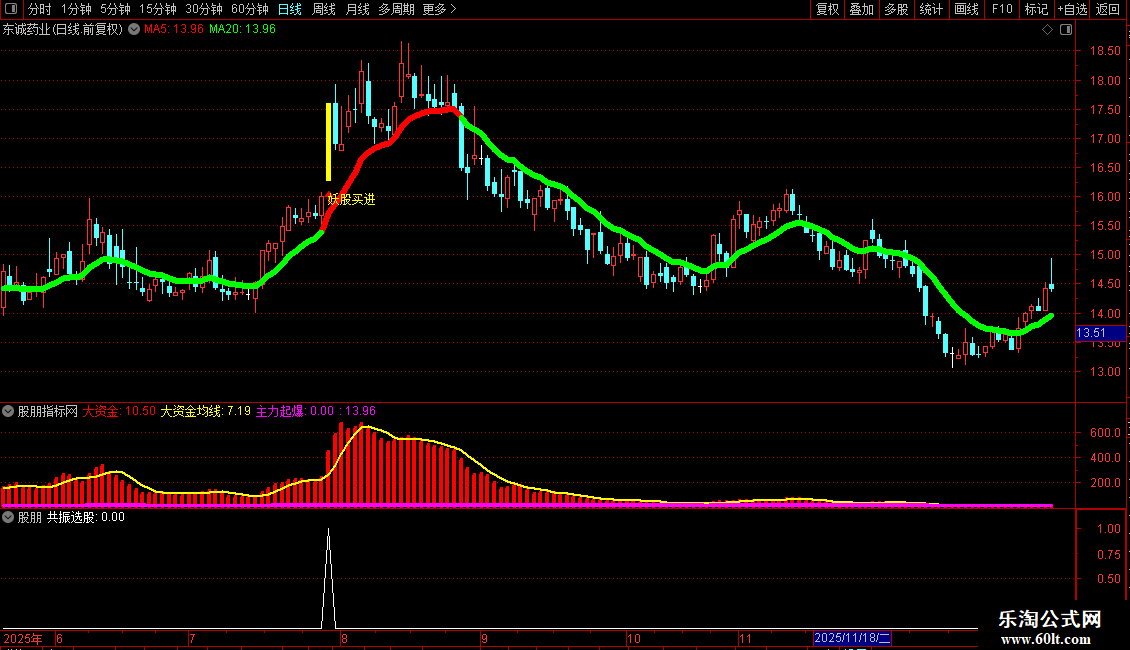Click the 大资金: 10.50 value label
1130x650 pixels.
pyautogui.click(x=119, y=411)
